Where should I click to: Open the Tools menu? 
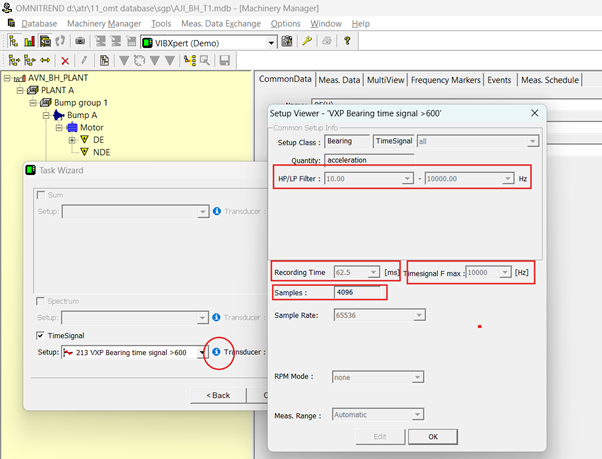(161, 24)
